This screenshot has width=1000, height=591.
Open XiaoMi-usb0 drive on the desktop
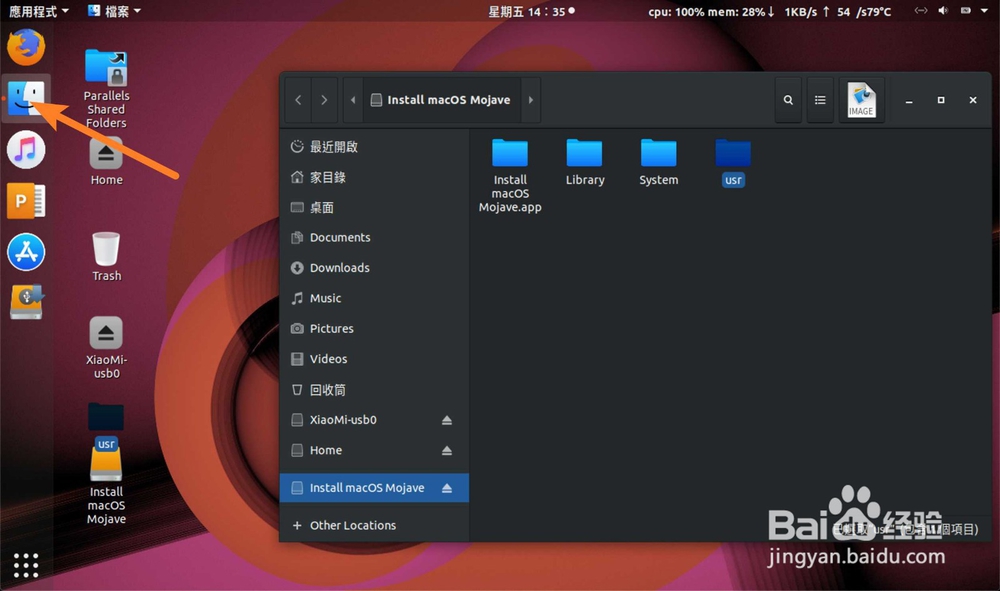106,348
